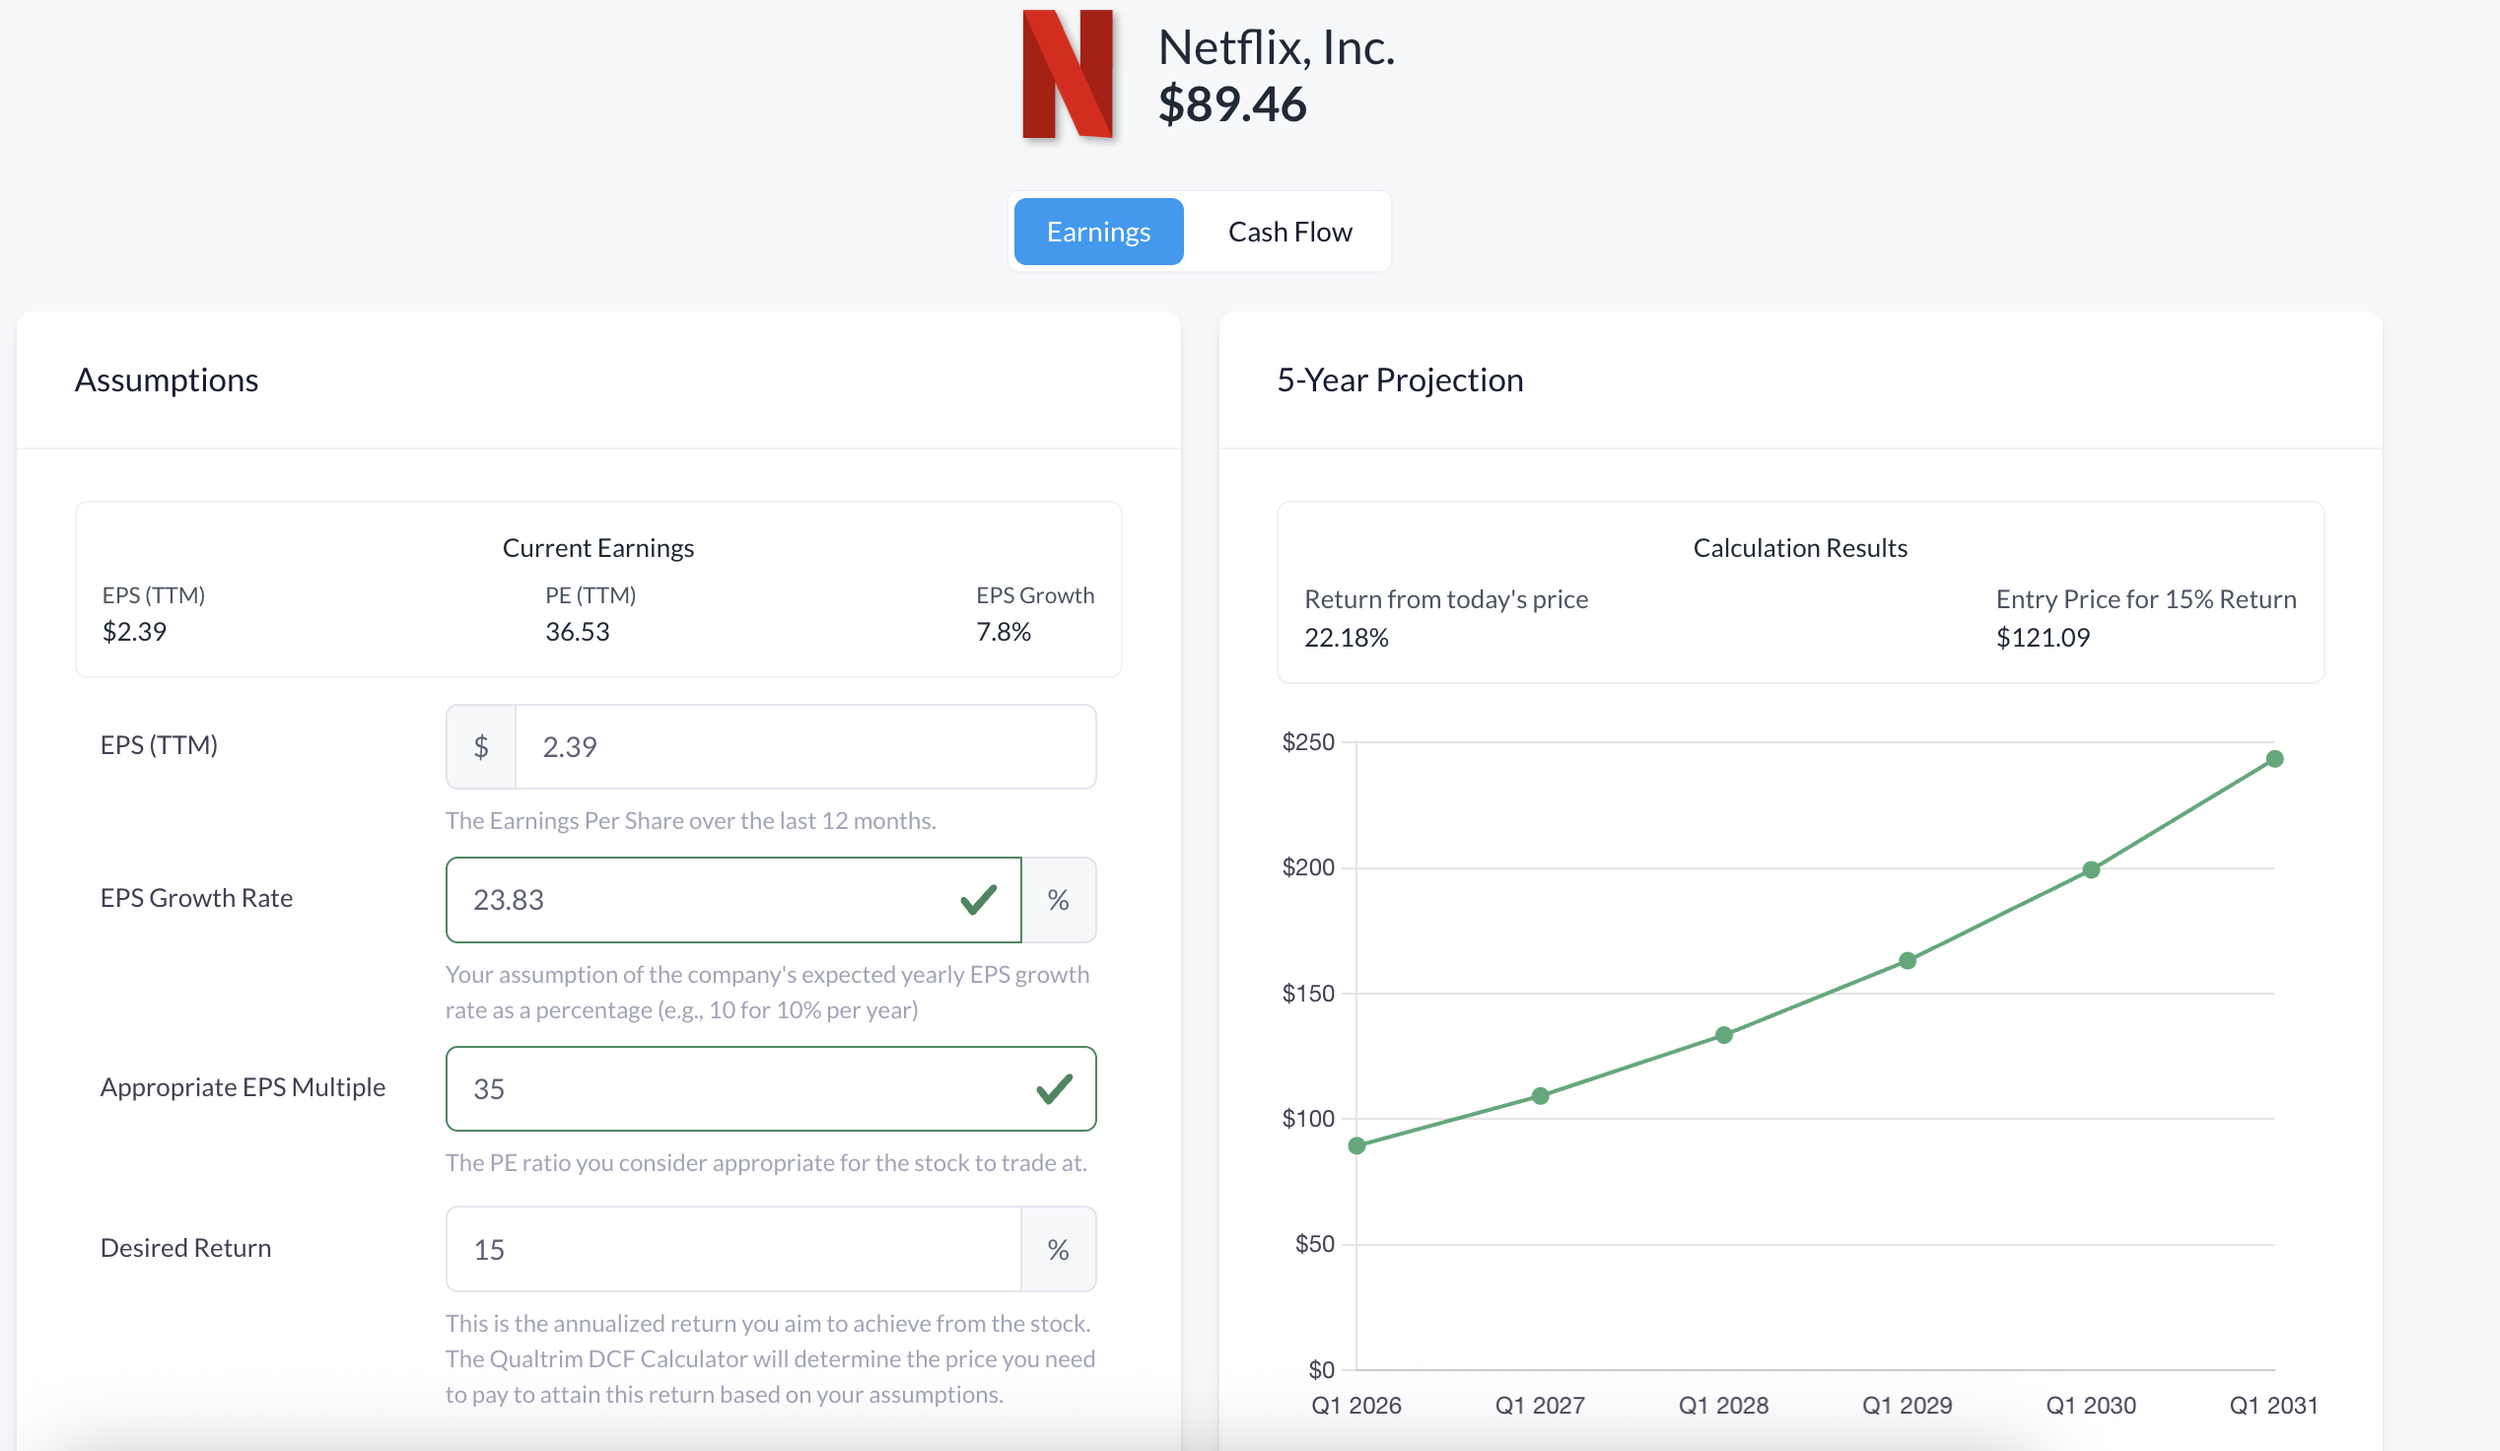Viewport: 2500px width, 1451px height.
Task: Click the Q1 2030 data point near $200
Action: click(x=2091, y=870)
